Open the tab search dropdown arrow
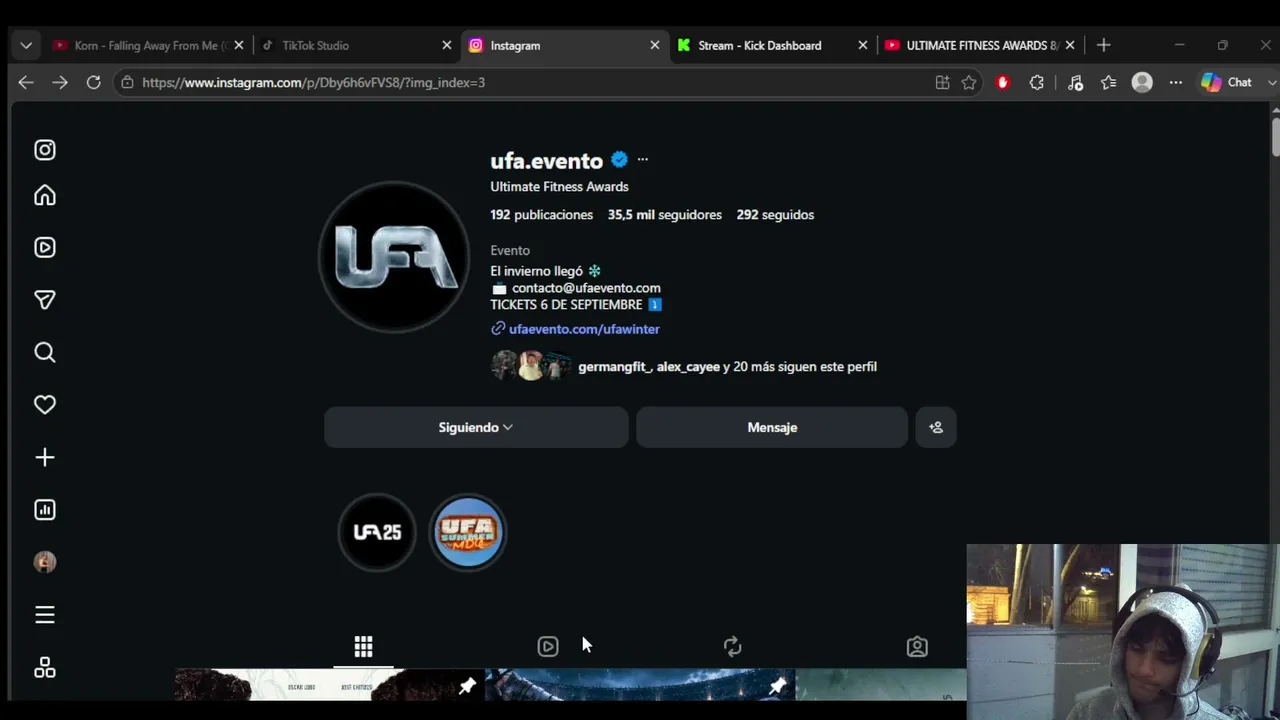The image size is (1280, 720). 26,45
